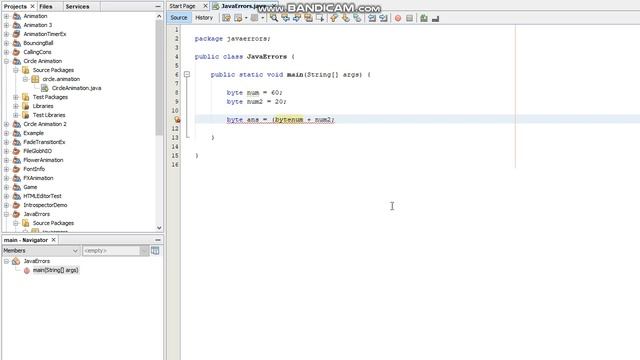Expand the Test Libraries node
640x360 pixels.
[x=16, y=115]
